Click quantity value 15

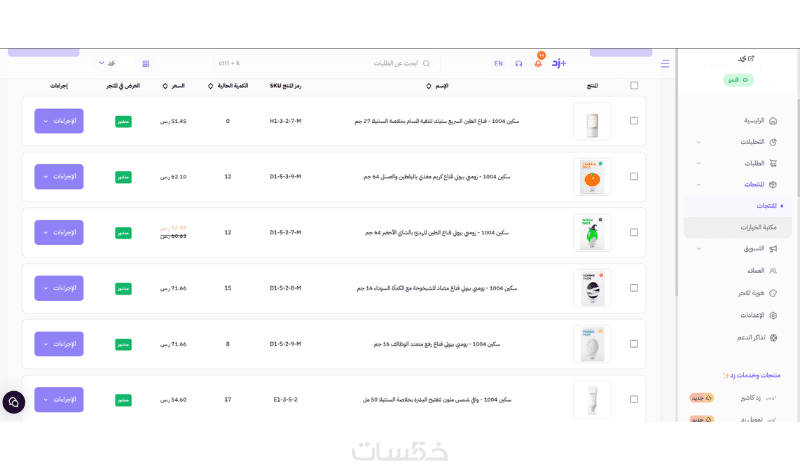(x=228, y=288)
